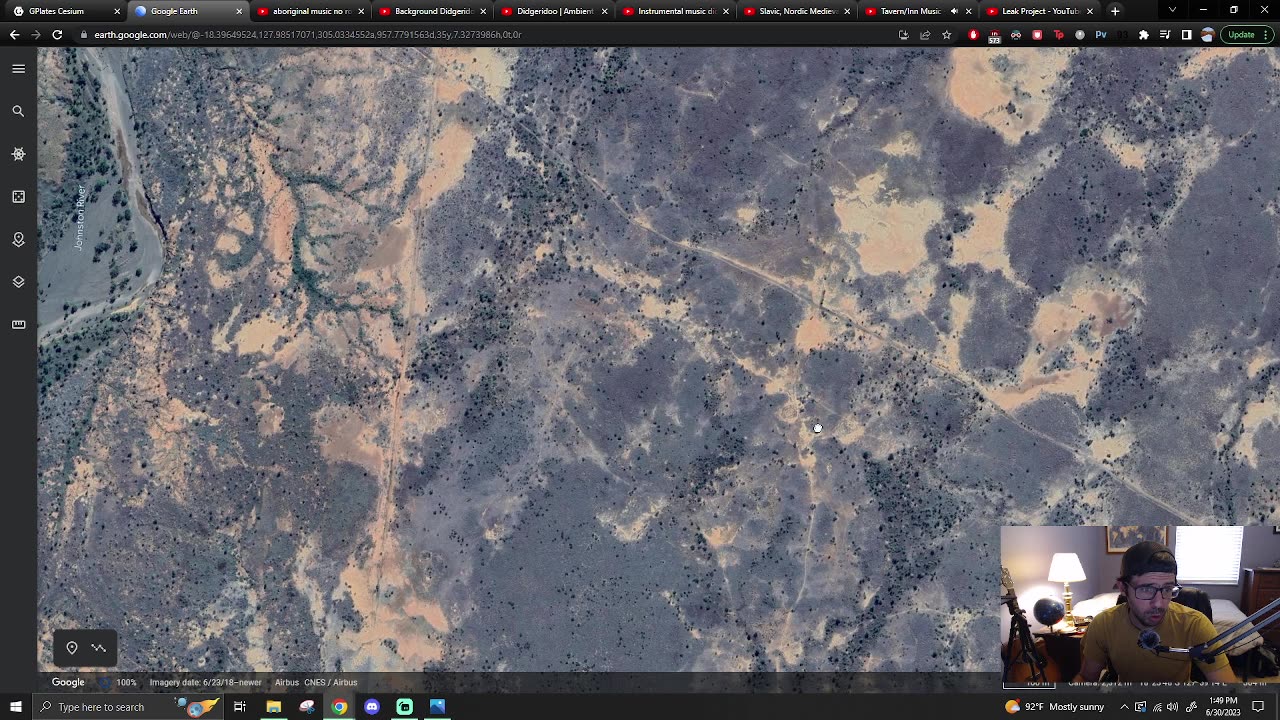
Task: Open Chrome from the taskbar
Action: [x=339, y=707]
